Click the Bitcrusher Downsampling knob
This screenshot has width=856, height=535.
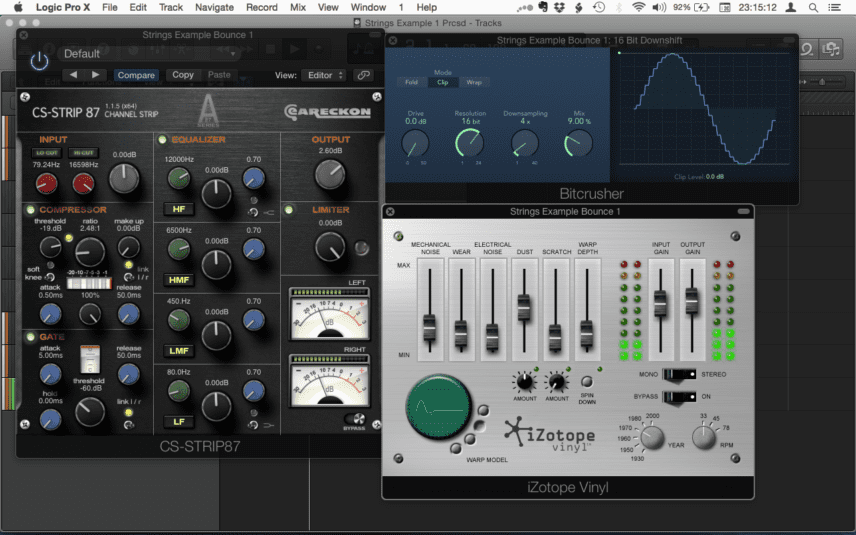pos(524,143)
